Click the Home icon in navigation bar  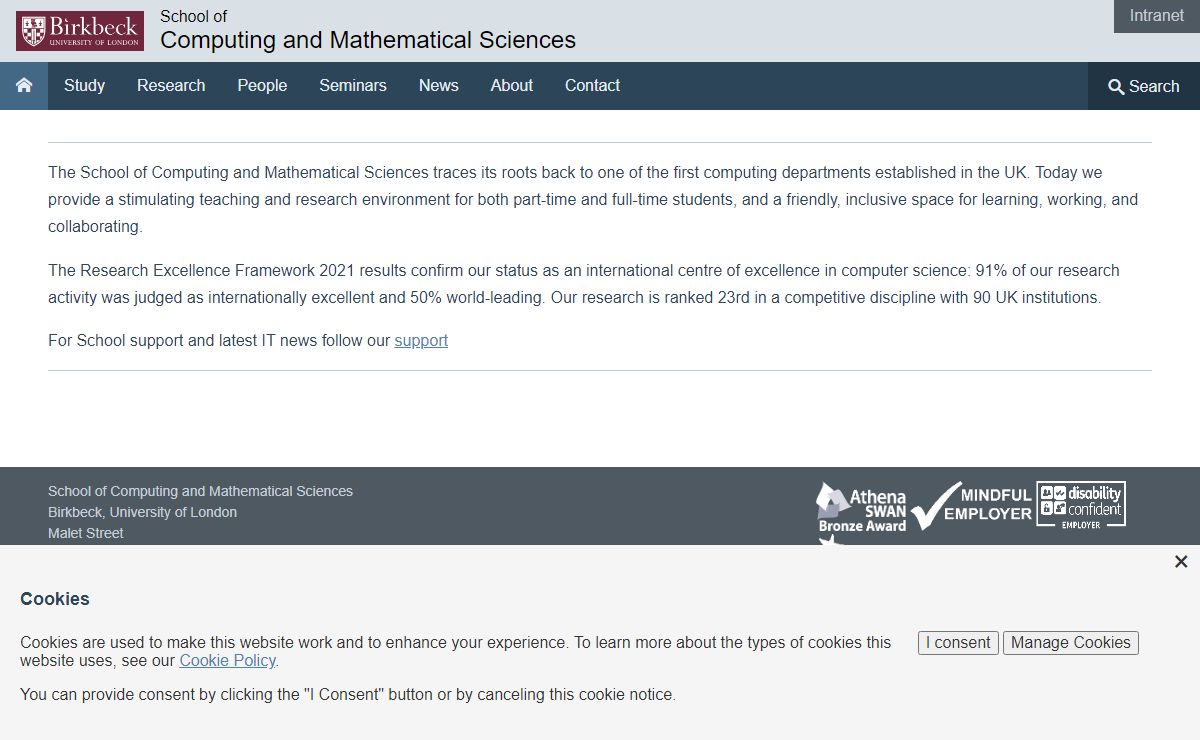click(24, 86)
